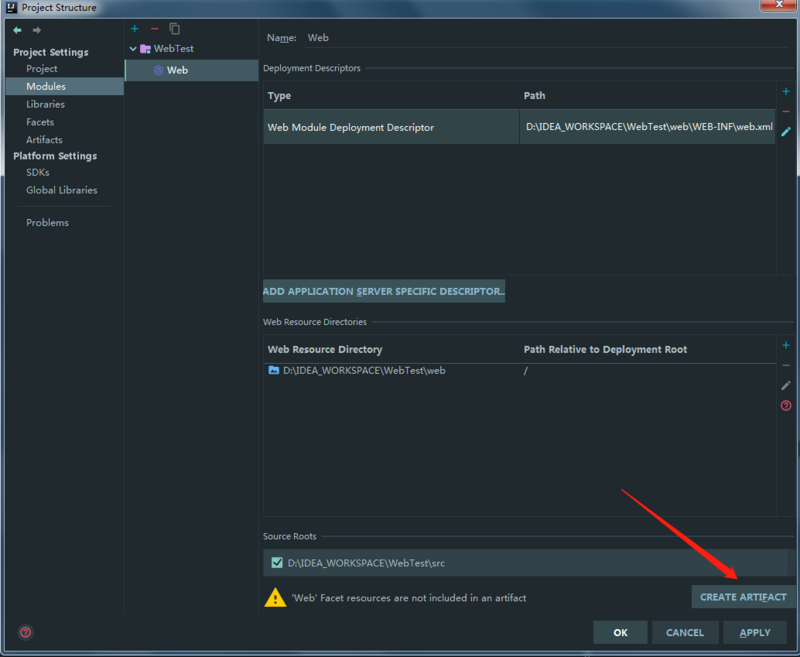Copy the selected module
The image size is (800, 657).
pyautogui.click(x=174, y=29)
